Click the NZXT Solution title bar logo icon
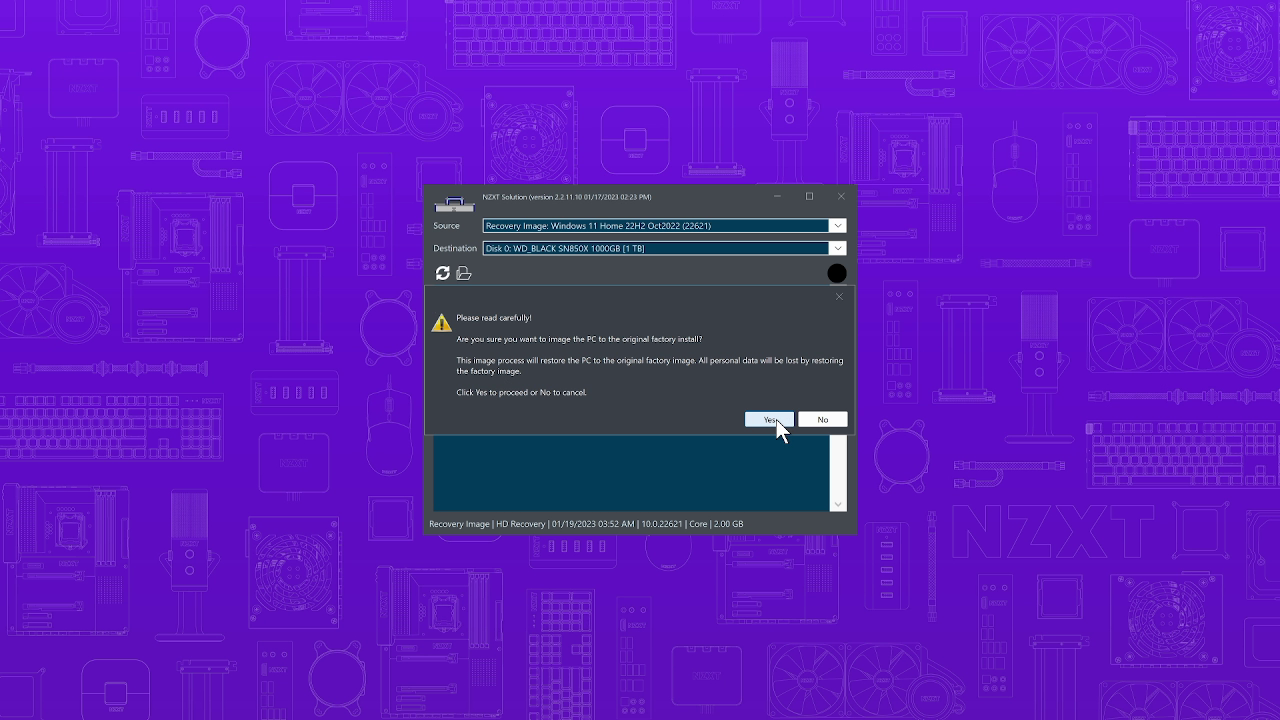Screen dimensions: 1280x720 point(453,202)
